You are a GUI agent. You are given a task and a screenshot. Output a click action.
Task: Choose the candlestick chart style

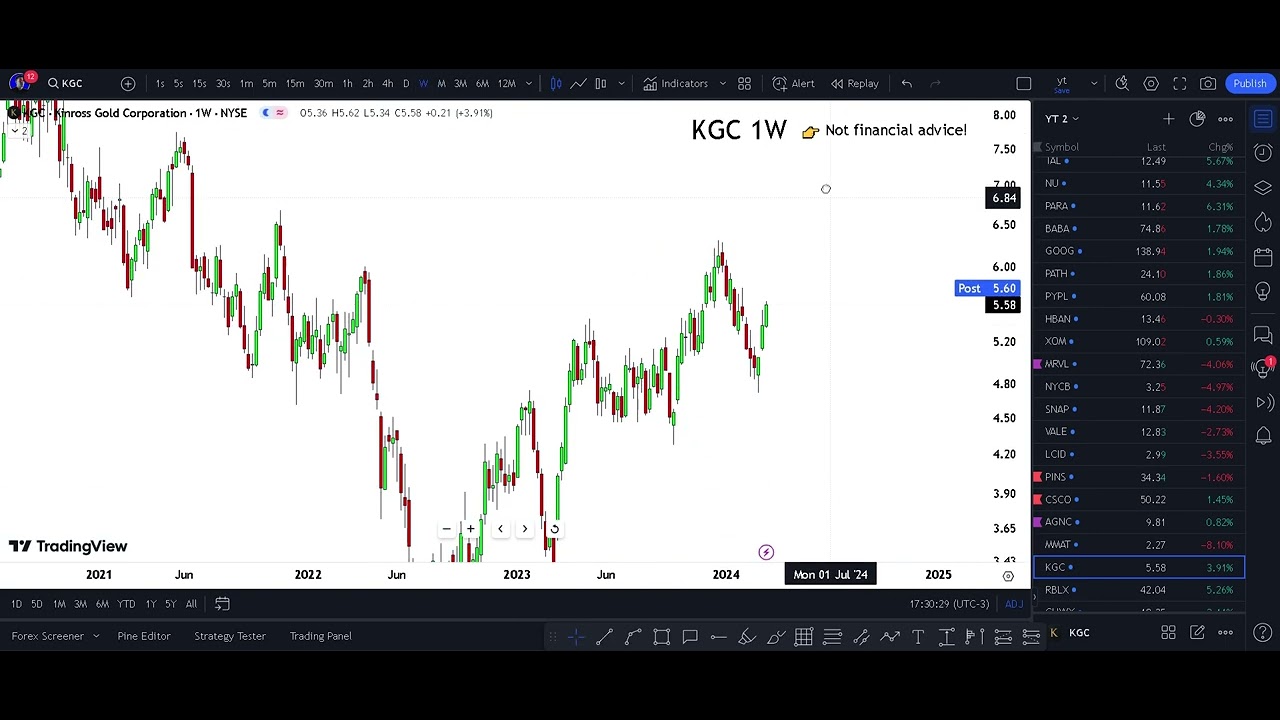click(556, 83)
